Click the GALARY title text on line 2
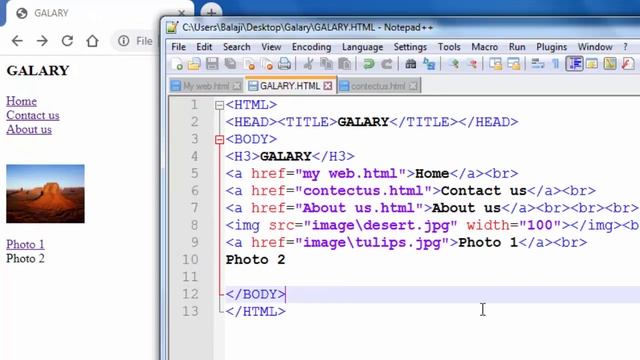The image size is (640, 360). tap(363, 122)
